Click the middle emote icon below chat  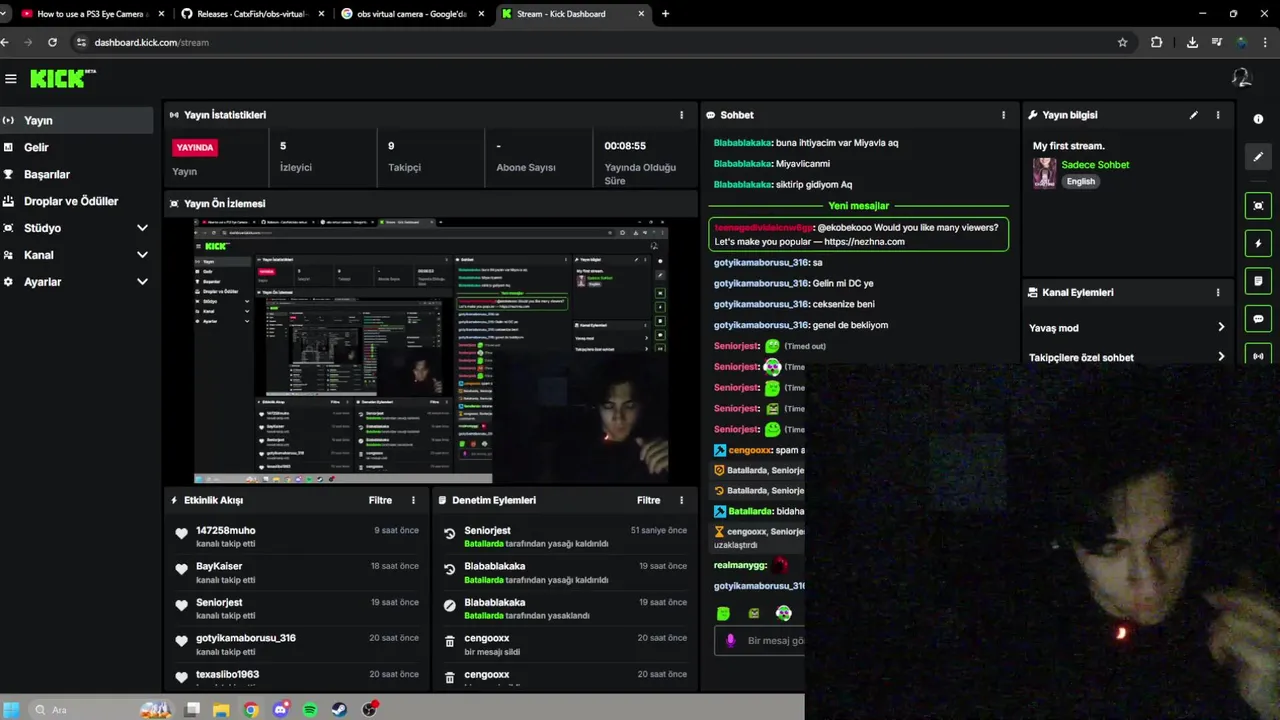click(x=754, y=613)
